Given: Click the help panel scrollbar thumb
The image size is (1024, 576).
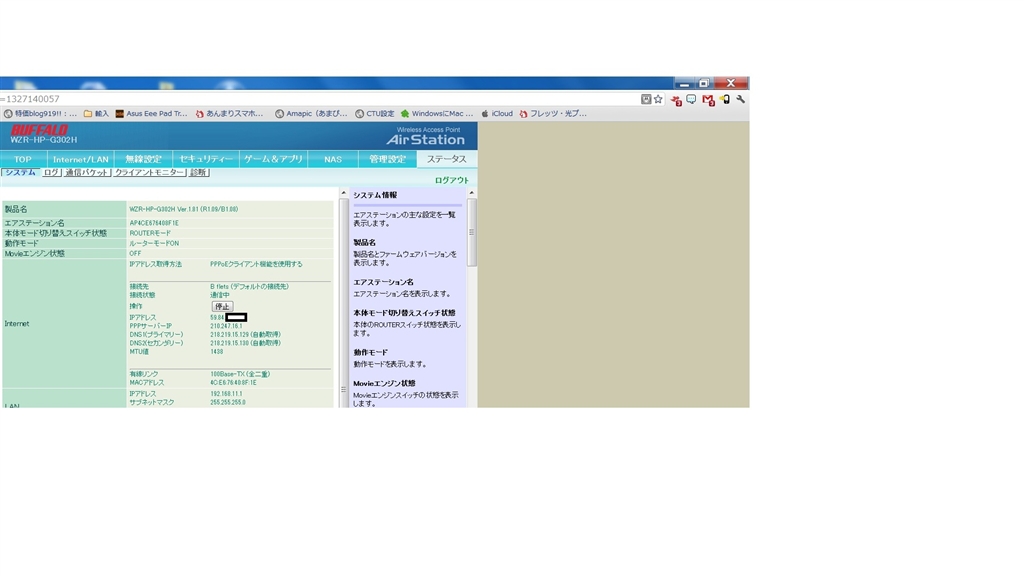Looking at the screenshot, I should [x=472, y=232].
